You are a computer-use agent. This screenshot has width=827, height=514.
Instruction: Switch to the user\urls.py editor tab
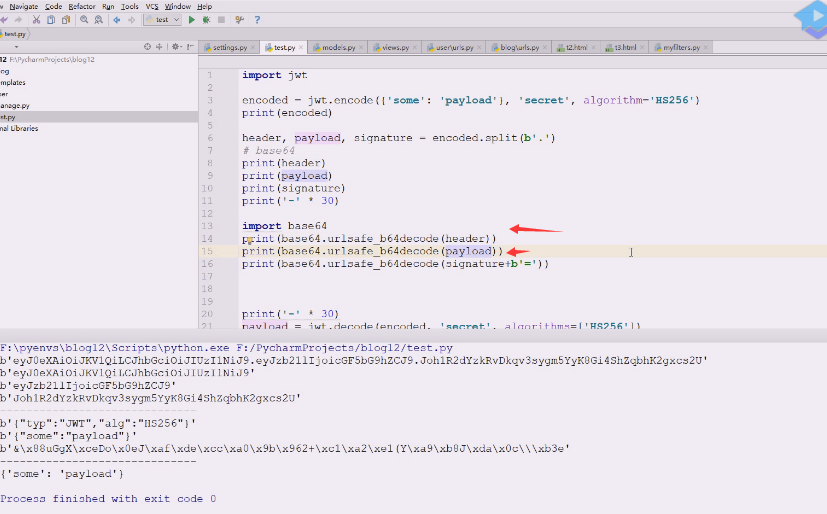pos(454,47)
